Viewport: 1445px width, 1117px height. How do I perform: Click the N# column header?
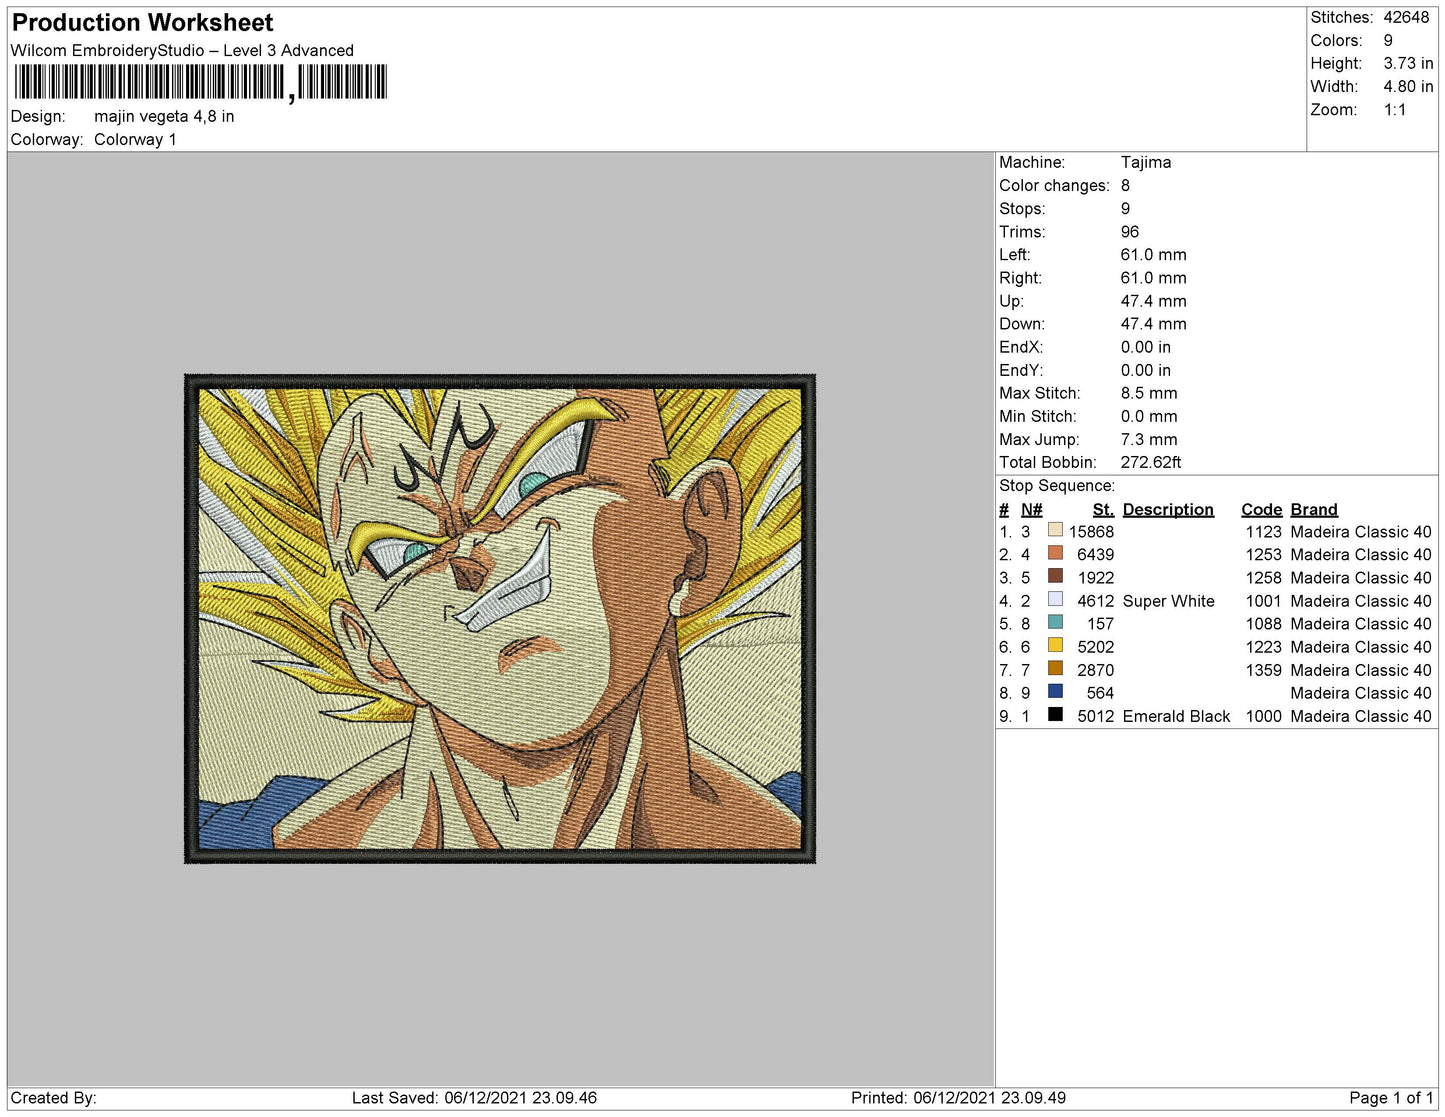click(1031, 509)
